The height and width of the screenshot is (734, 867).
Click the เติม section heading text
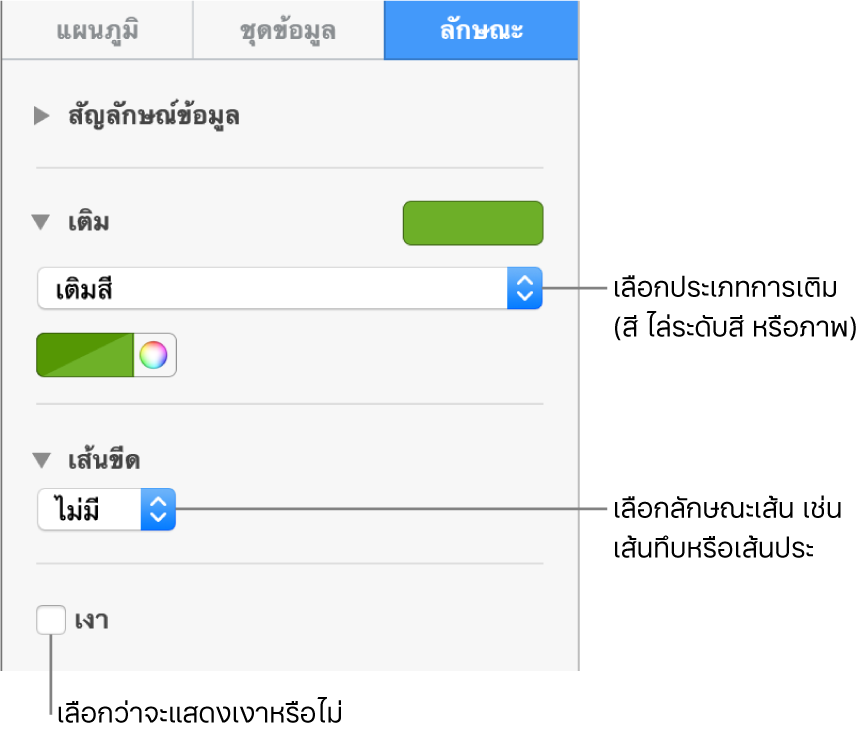click(x=88, y=222)
